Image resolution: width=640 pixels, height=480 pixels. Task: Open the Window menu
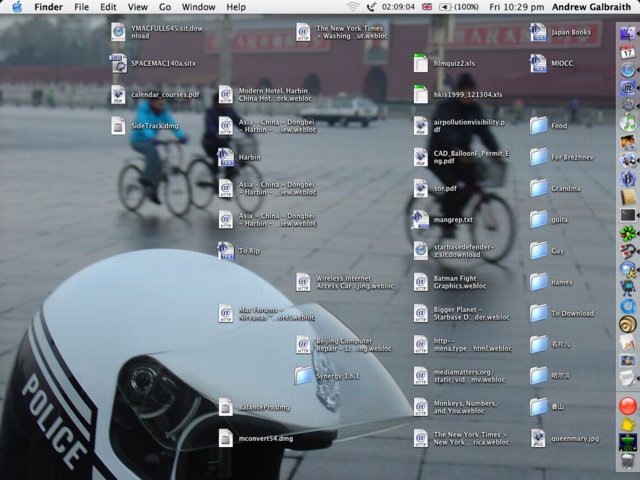tap(198, 7)
